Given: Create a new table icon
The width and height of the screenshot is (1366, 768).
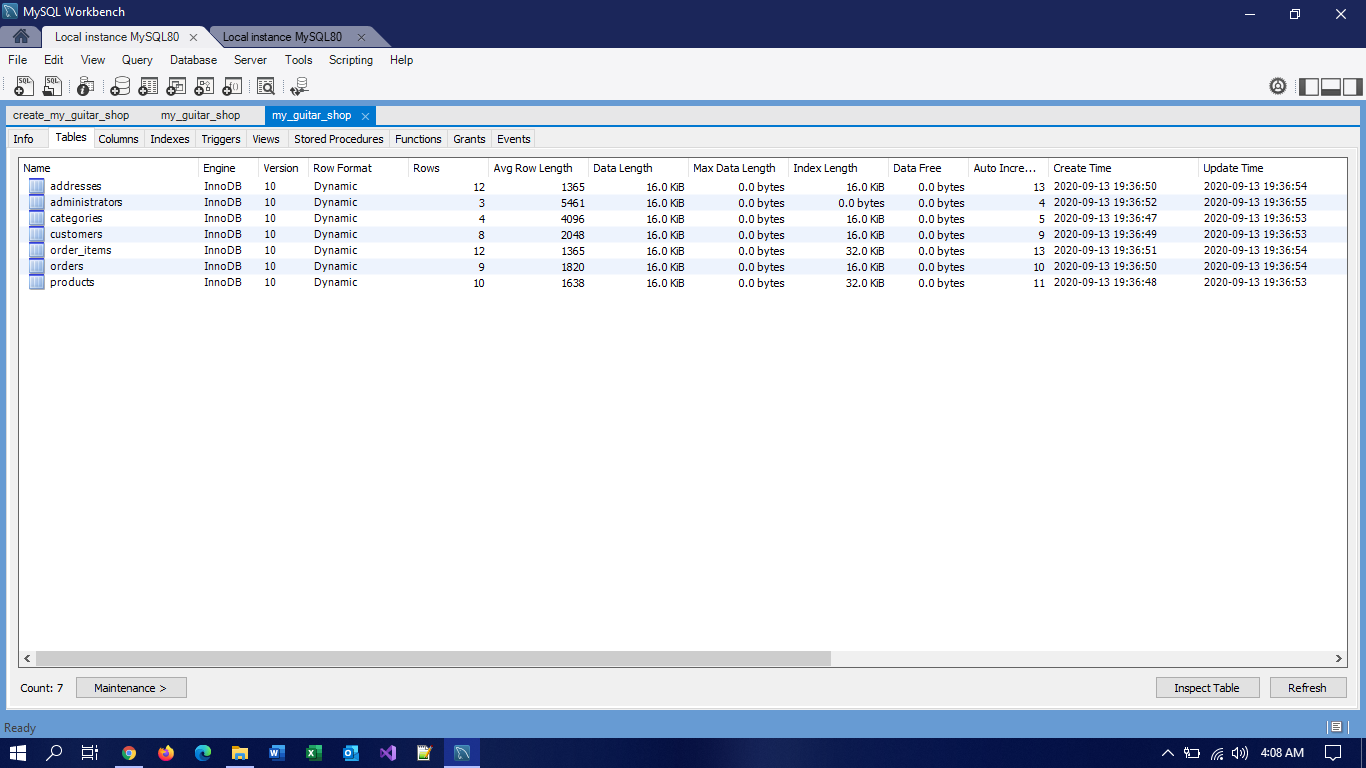Looking at the screenshot, I should click(148, 86).
